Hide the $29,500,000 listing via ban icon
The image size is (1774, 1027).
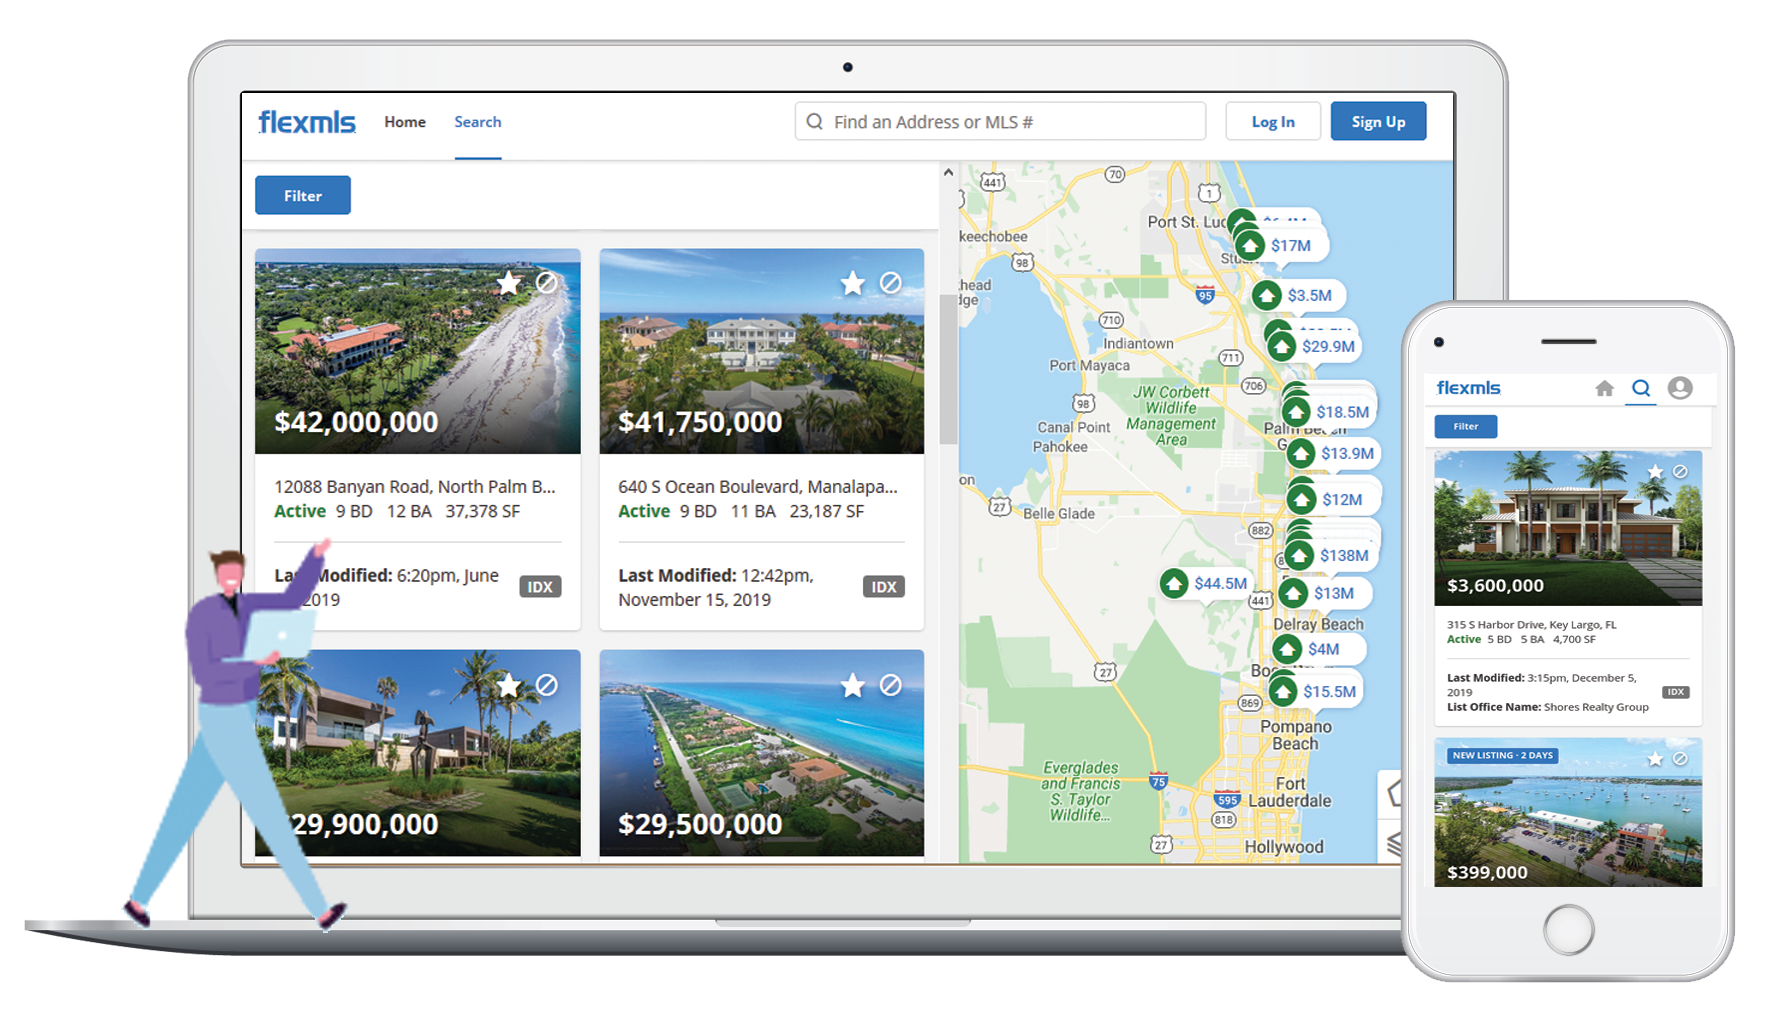891,685
